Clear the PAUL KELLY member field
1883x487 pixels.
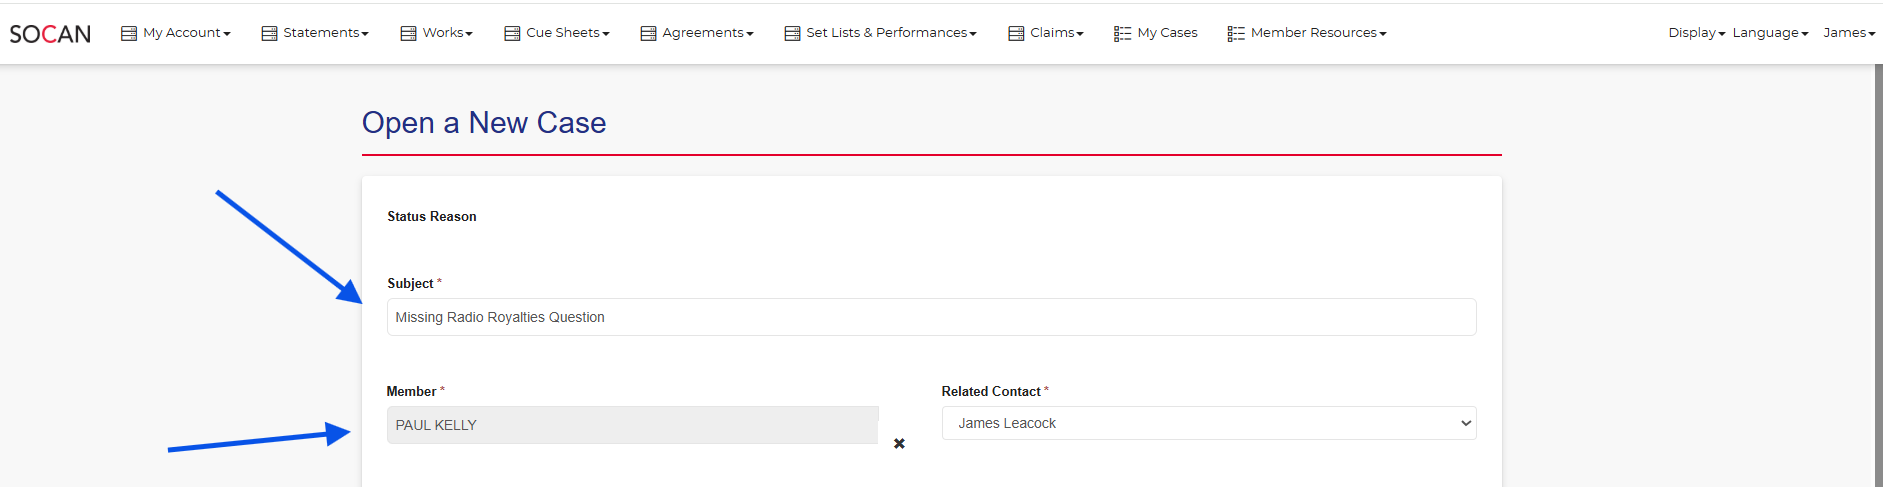coord(899,444)
